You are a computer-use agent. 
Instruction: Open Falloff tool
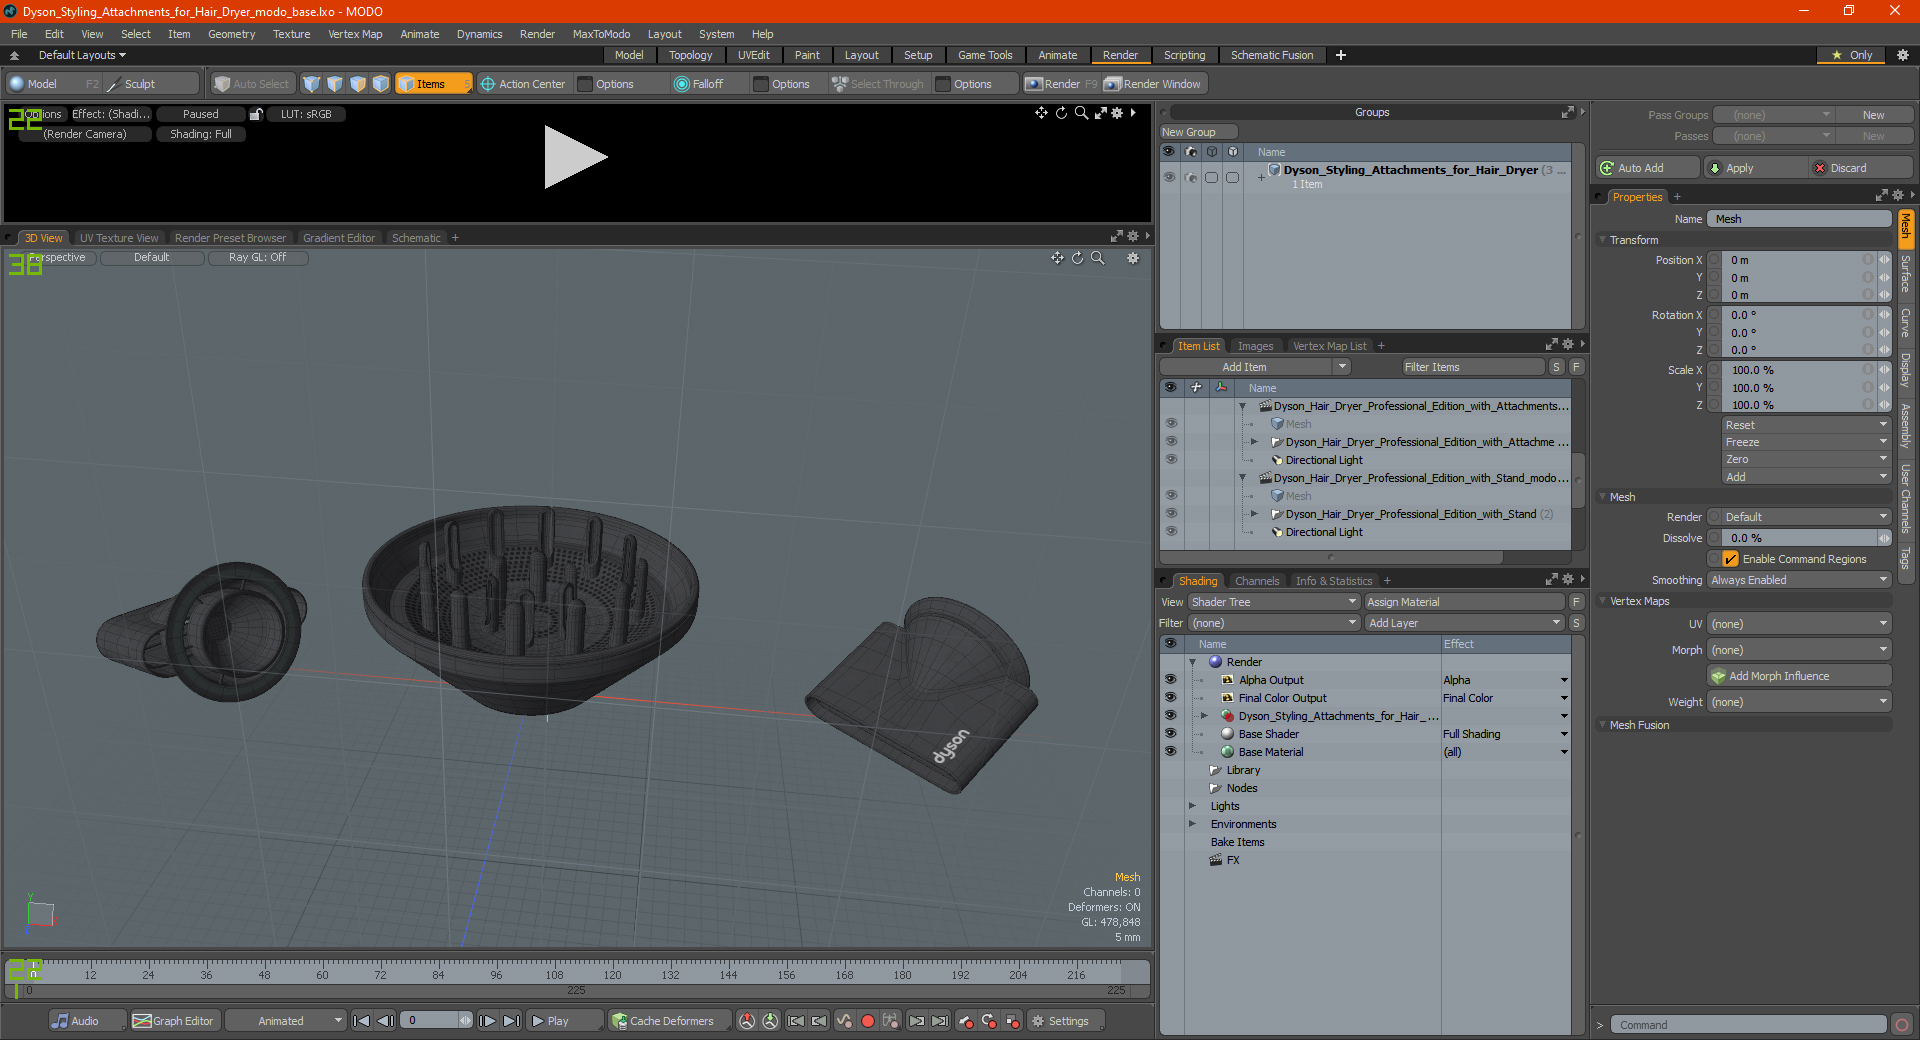pyautogui.click(x=699, y=84)
